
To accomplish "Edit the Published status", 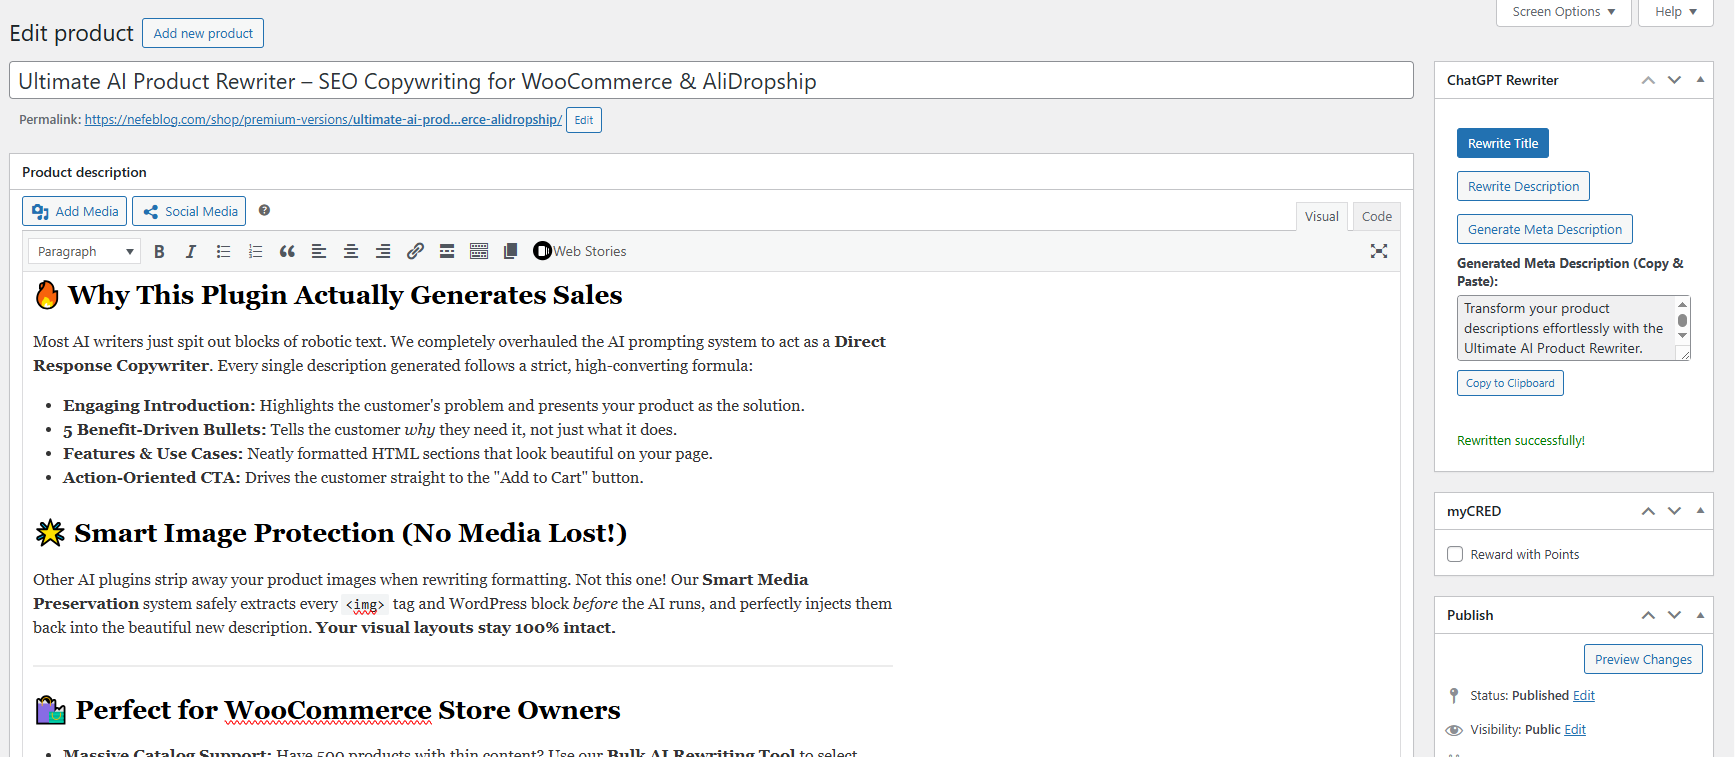I will (1584, 695).
